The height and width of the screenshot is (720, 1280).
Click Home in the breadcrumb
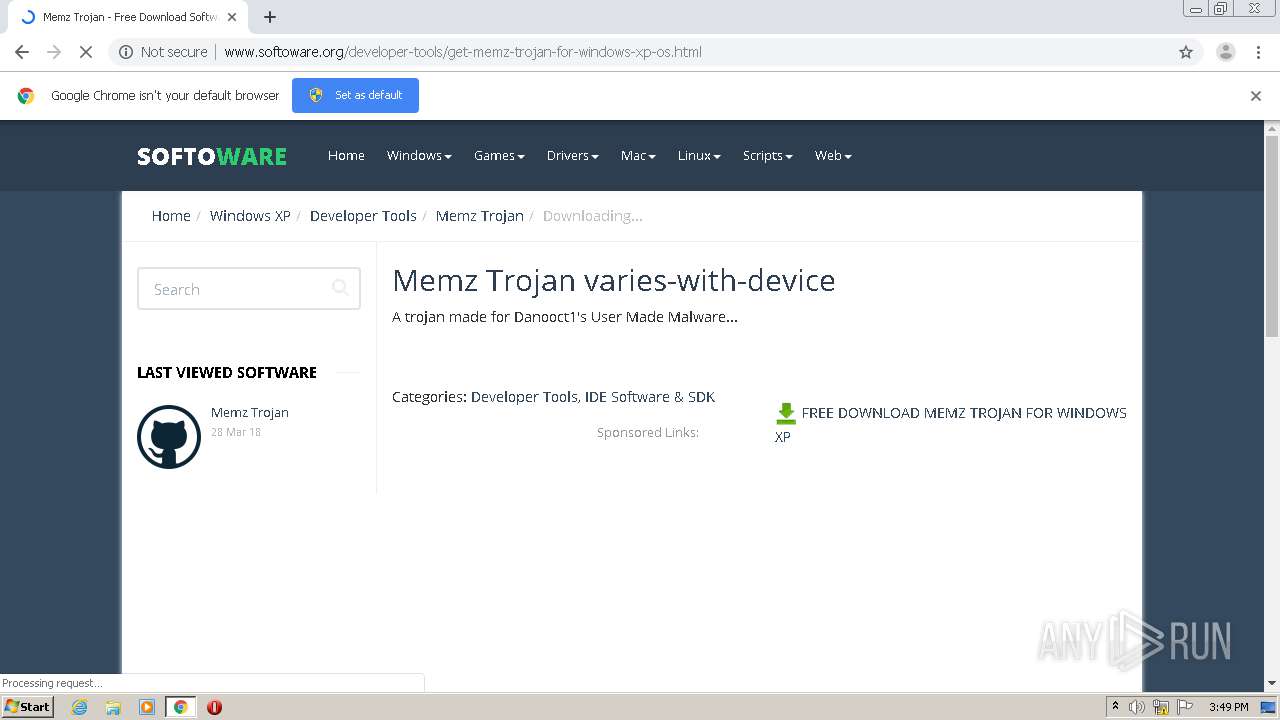(171, 216)
